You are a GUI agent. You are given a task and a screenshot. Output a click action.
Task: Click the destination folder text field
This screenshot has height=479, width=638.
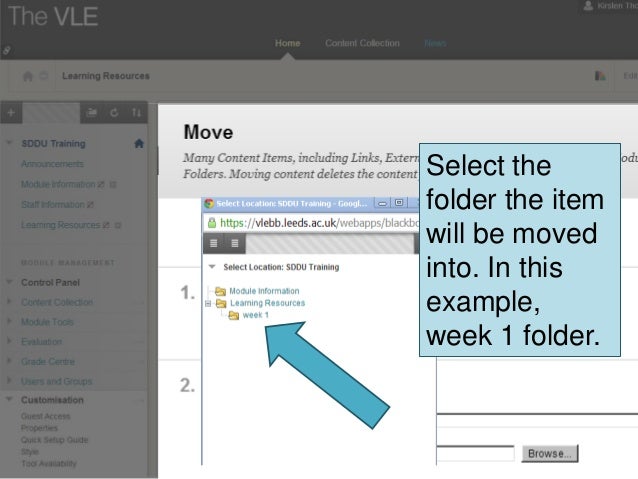pos(475,453)
